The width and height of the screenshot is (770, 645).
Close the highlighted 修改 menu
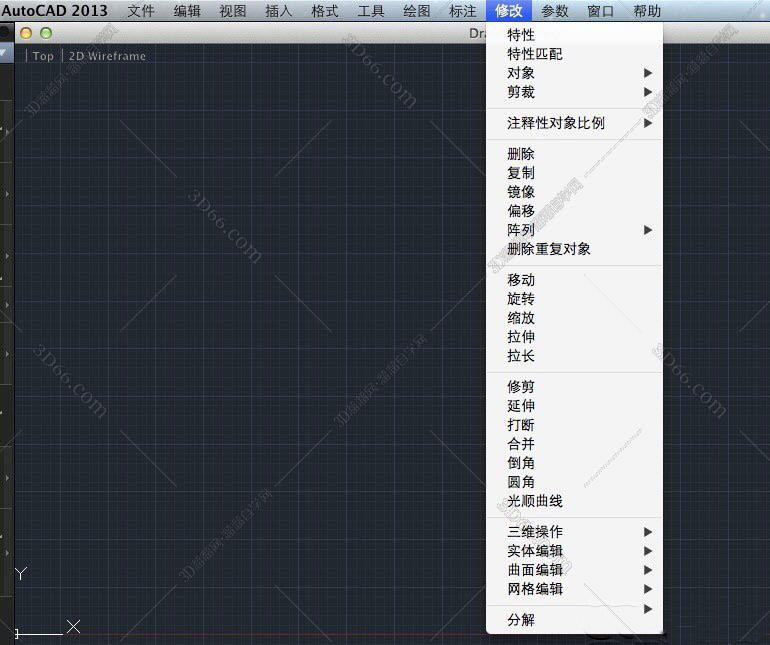(509, 11)
